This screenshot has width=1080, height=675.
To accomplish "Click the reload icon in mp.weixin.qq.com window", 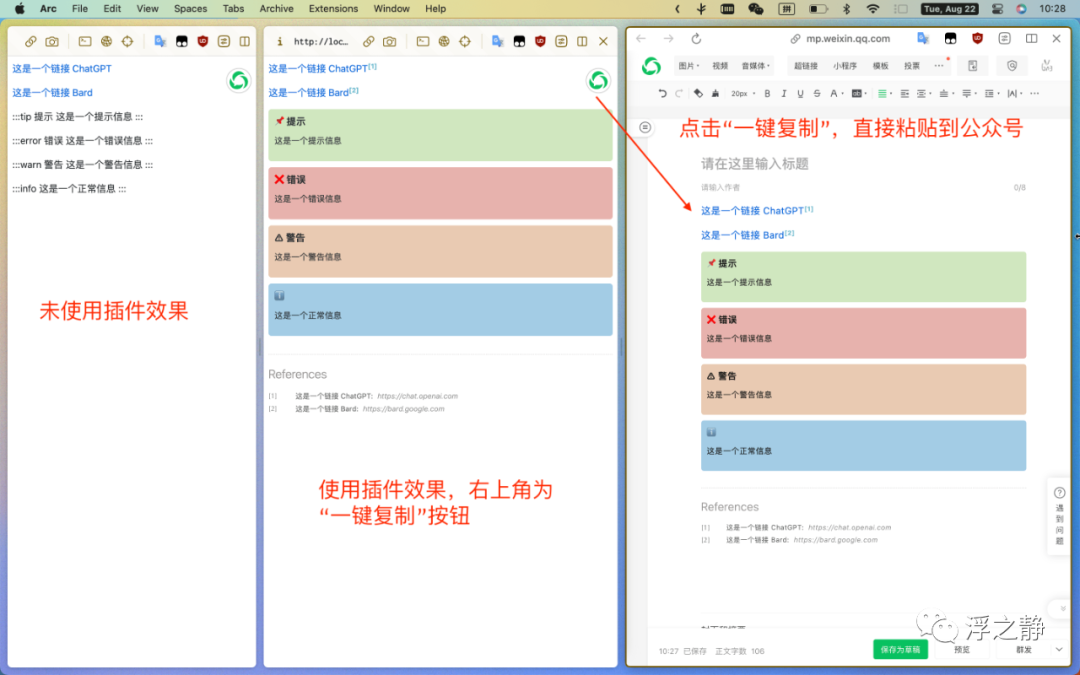I will 696,39.
